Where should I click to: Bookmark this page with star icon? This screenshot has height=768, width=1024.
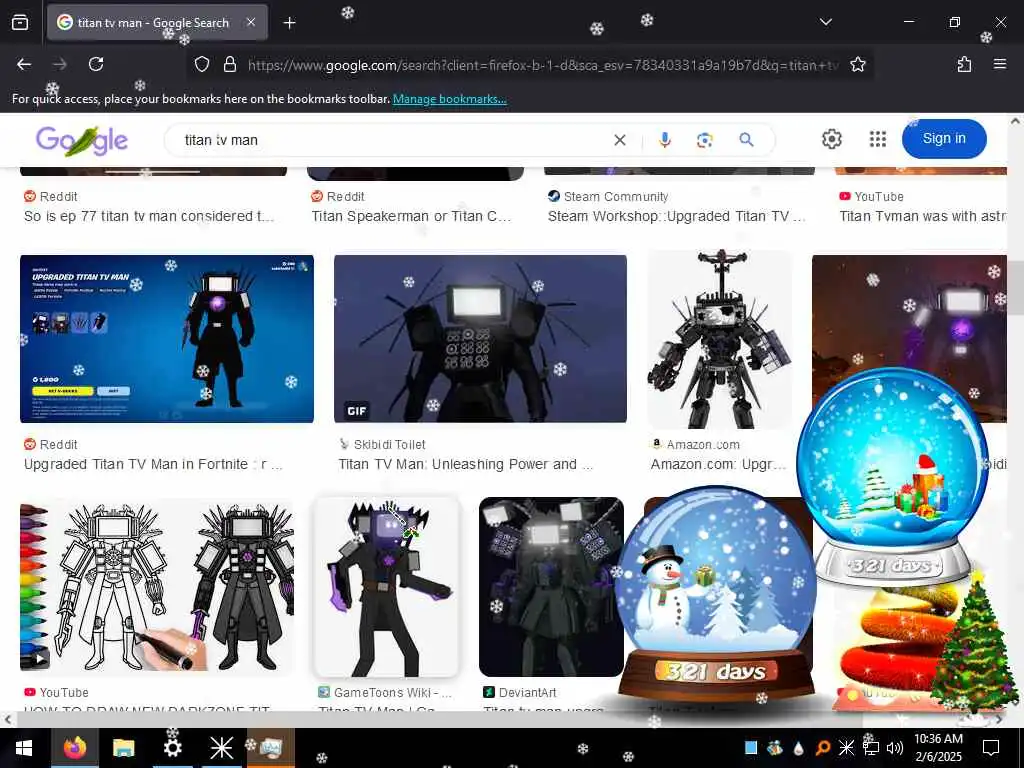pyautogui.click(x=857, y=65)
